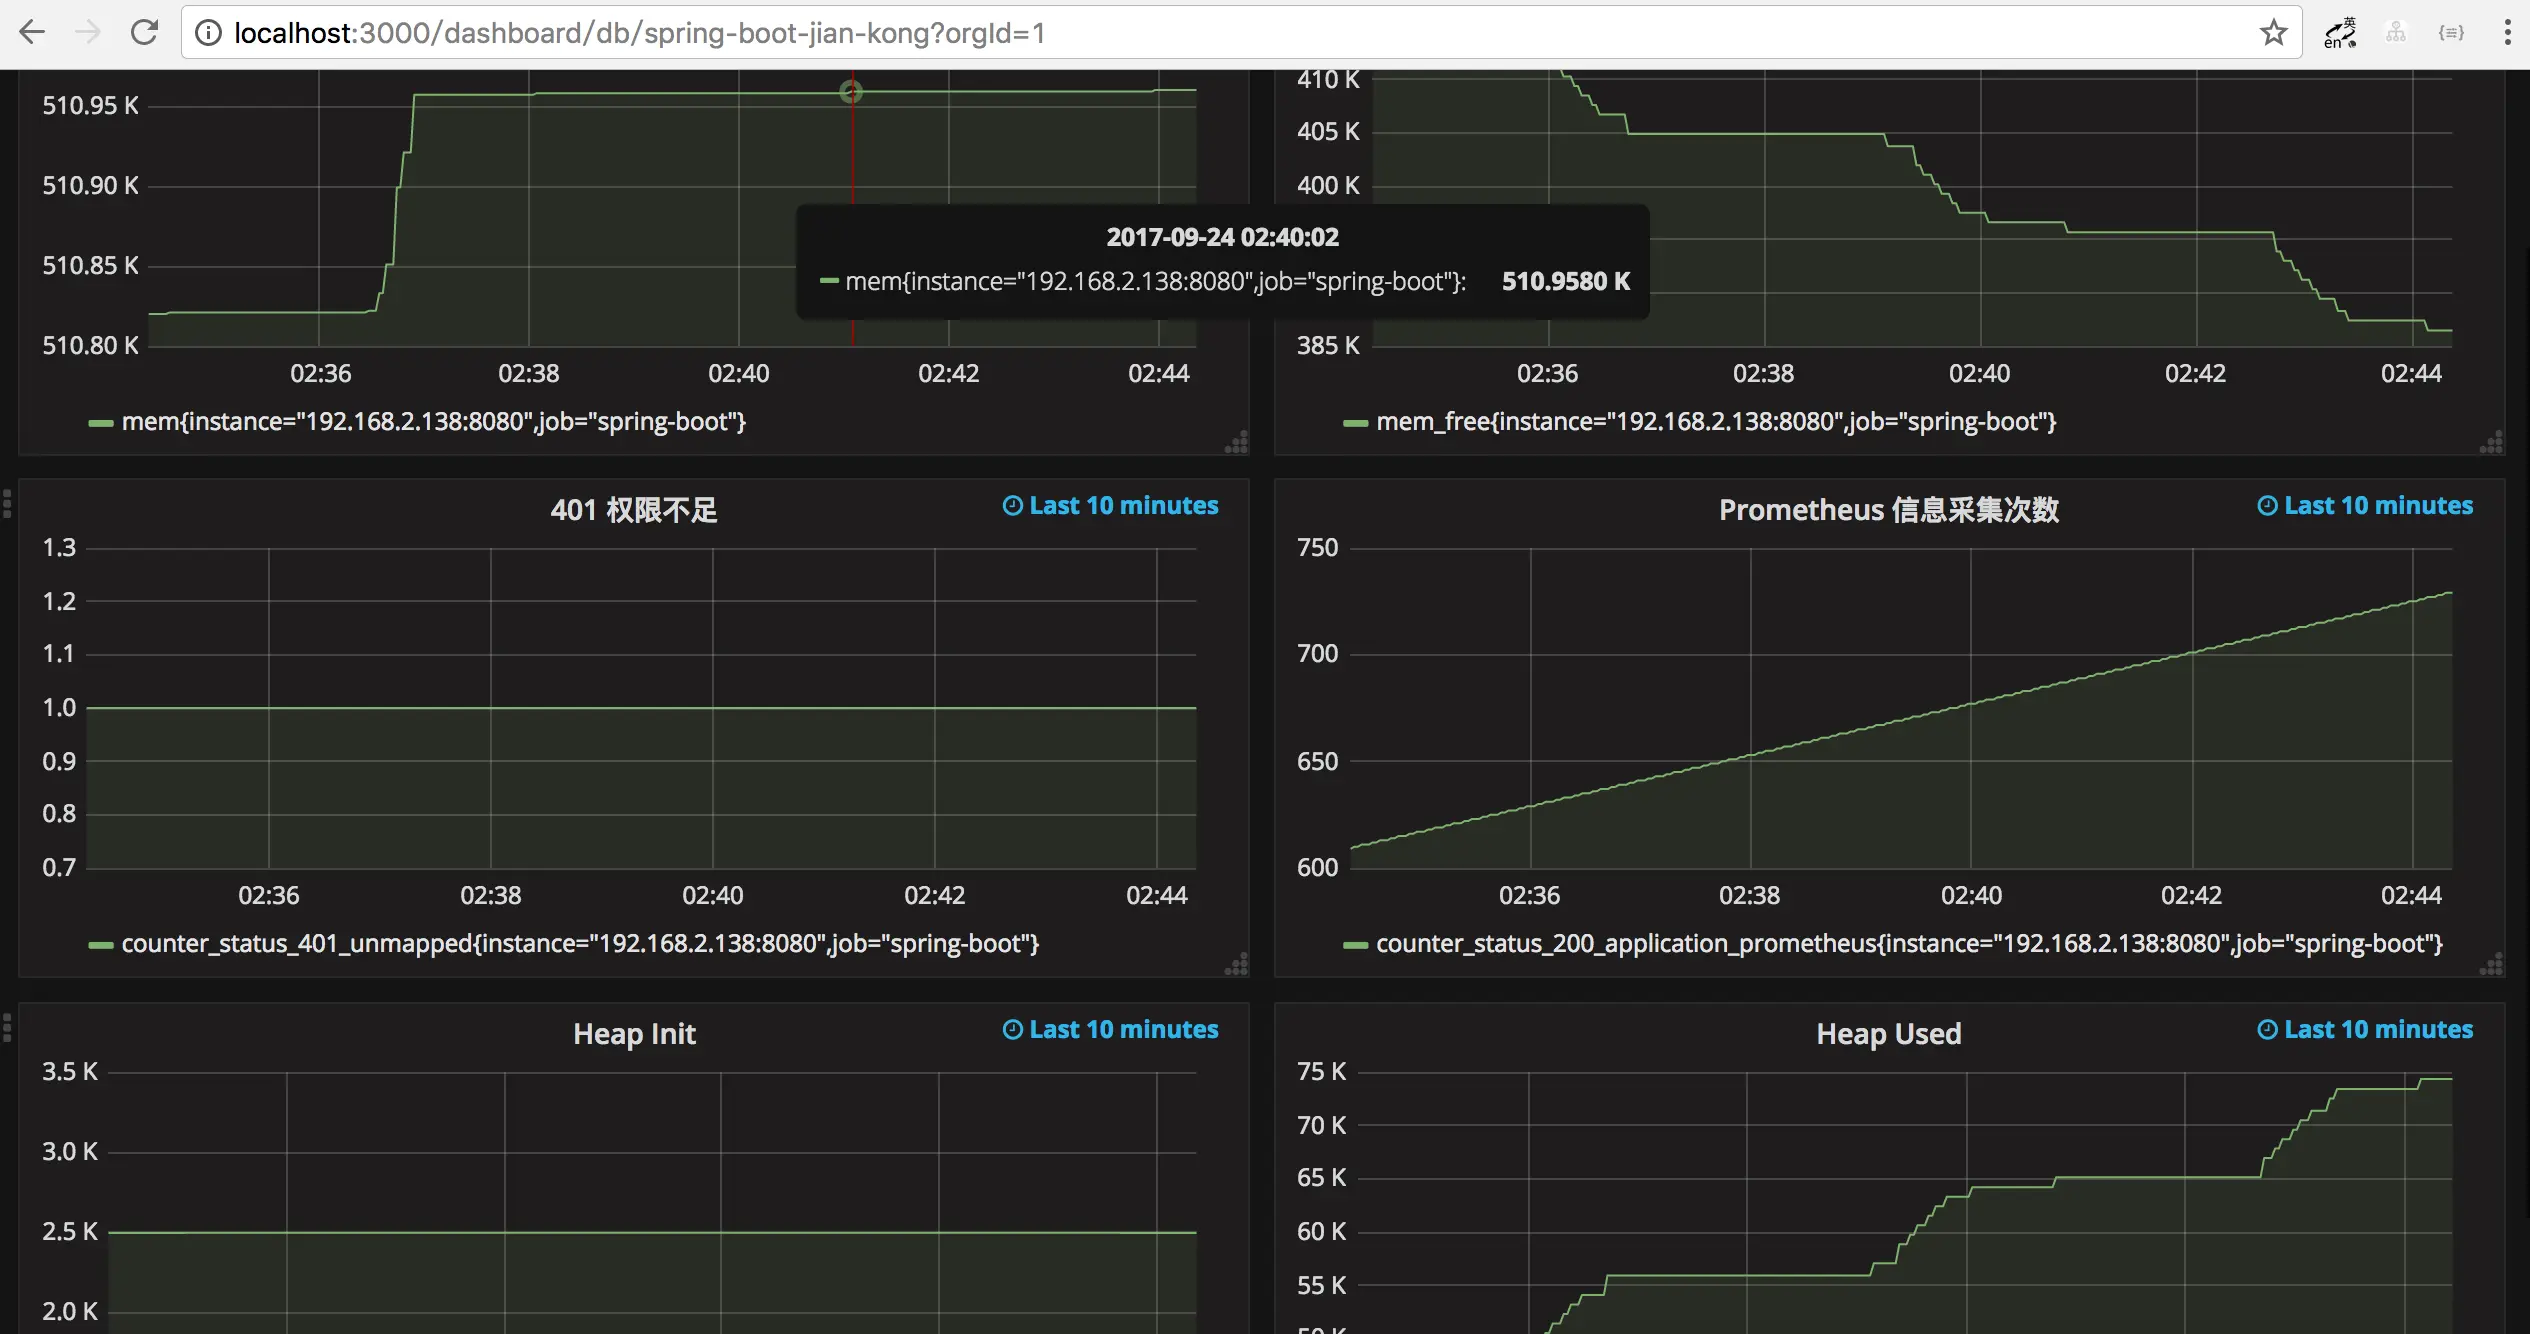This screenshot has width=2530, height=1334.
Task: Open row menu handle beside 401 panel
Action: coord(7,504)
